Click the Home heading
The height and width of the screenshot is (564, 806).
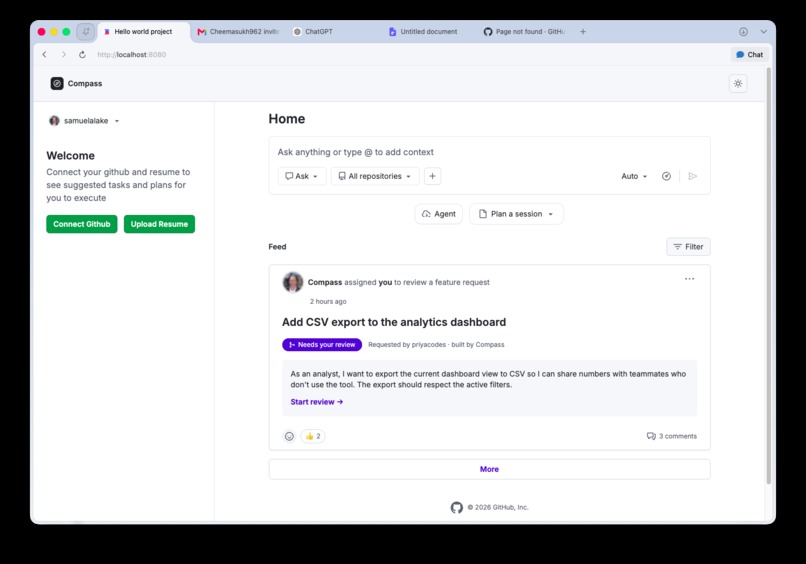tap(286, 119)
